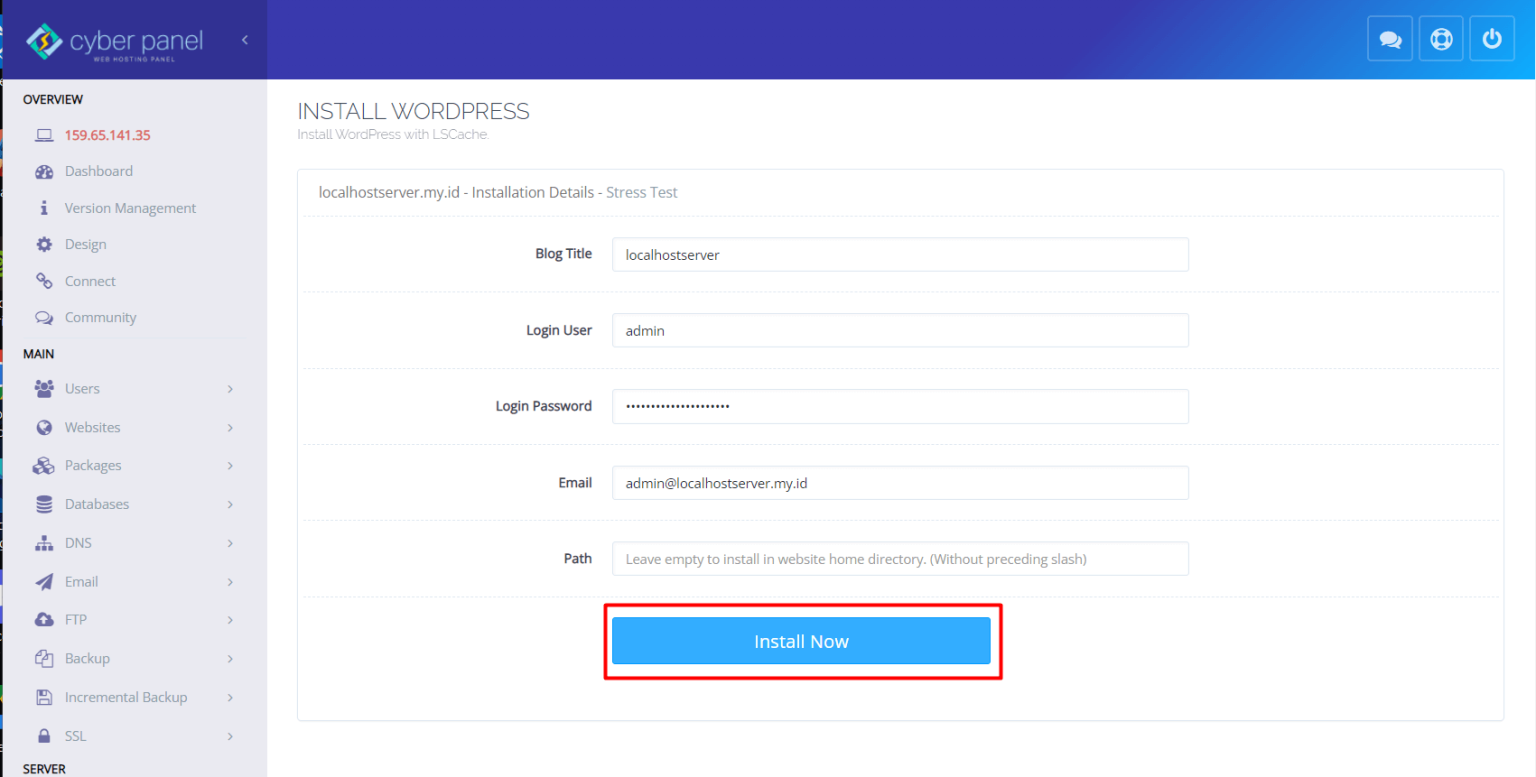Click the Install Now button
The image size is (1536, 777).
tap(801, 641)
